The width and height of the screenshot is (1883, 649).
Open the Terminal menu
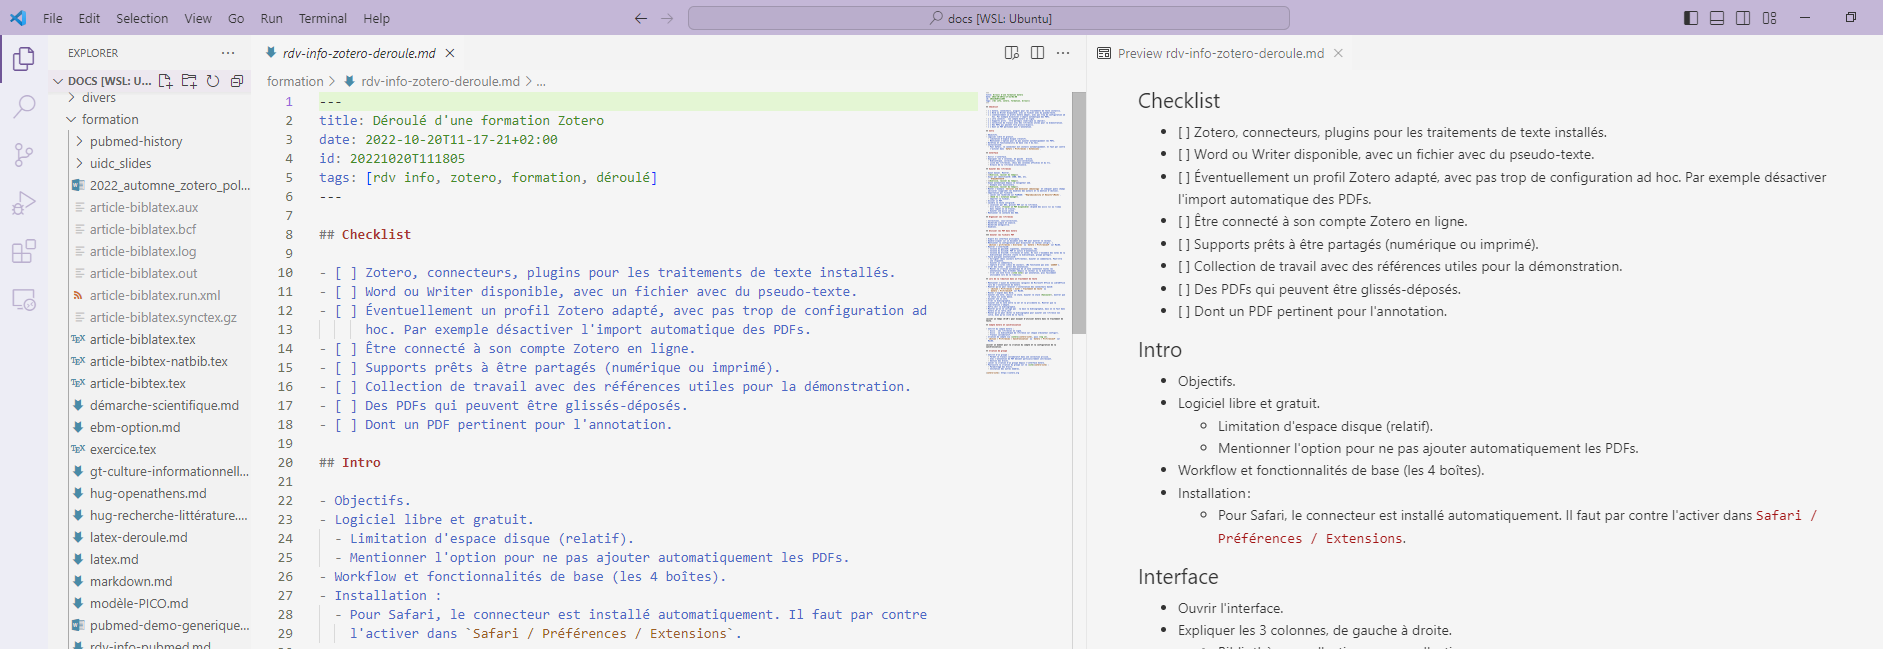(323, 18)
